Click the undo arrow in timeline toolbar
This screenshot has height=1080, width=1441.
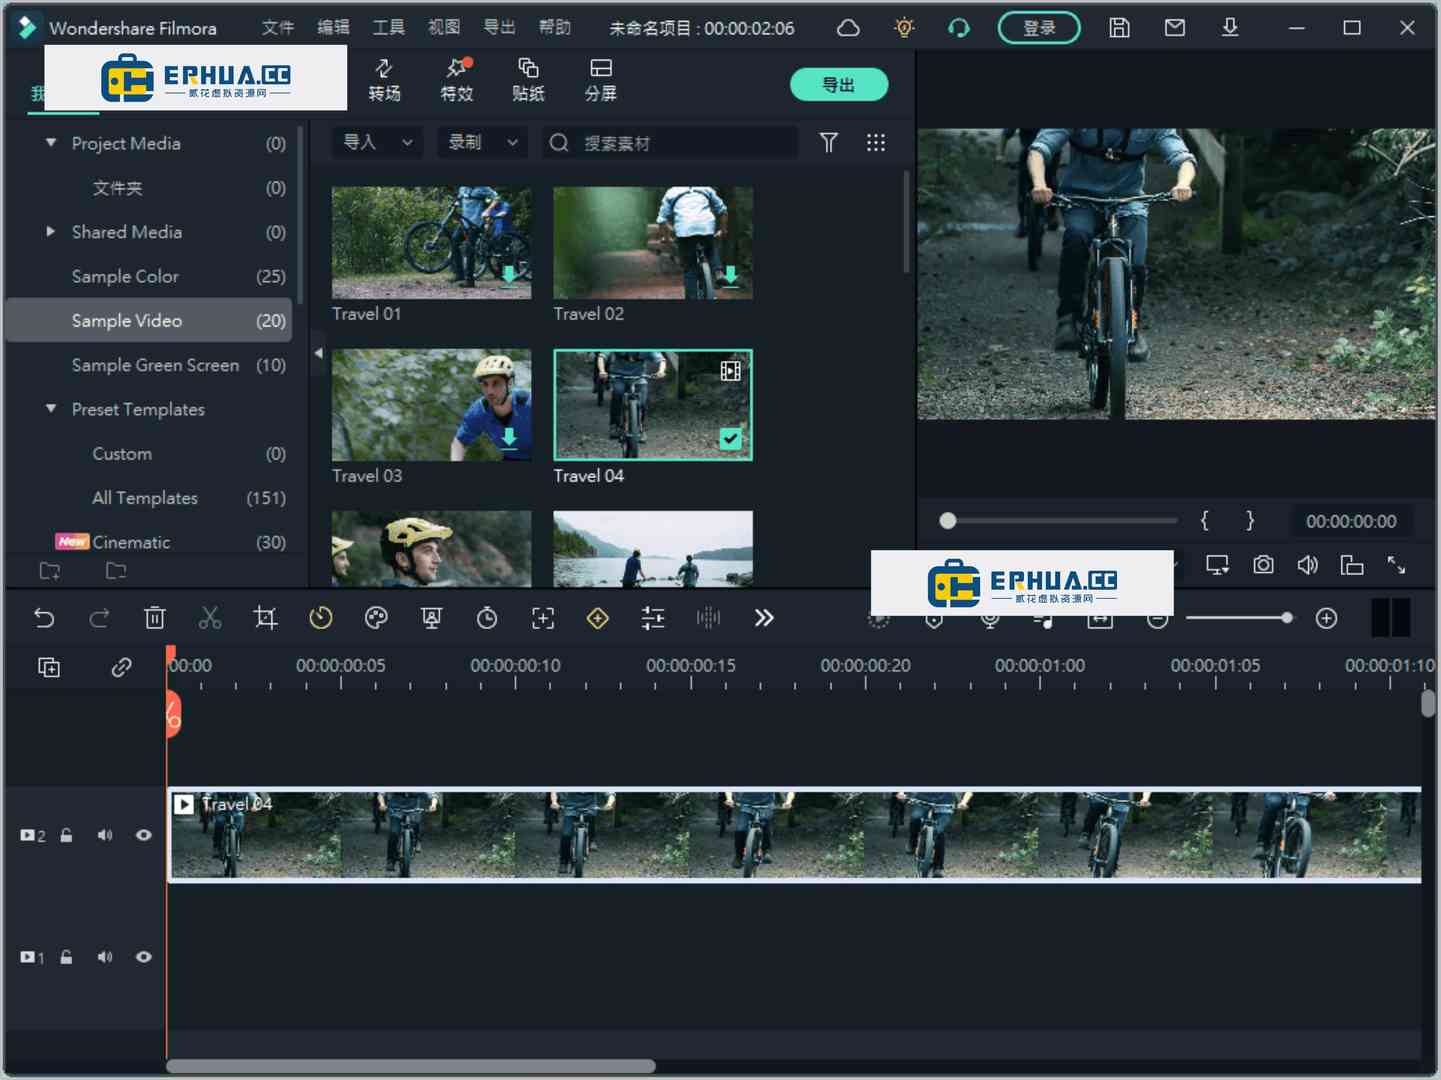coord(44,618)
